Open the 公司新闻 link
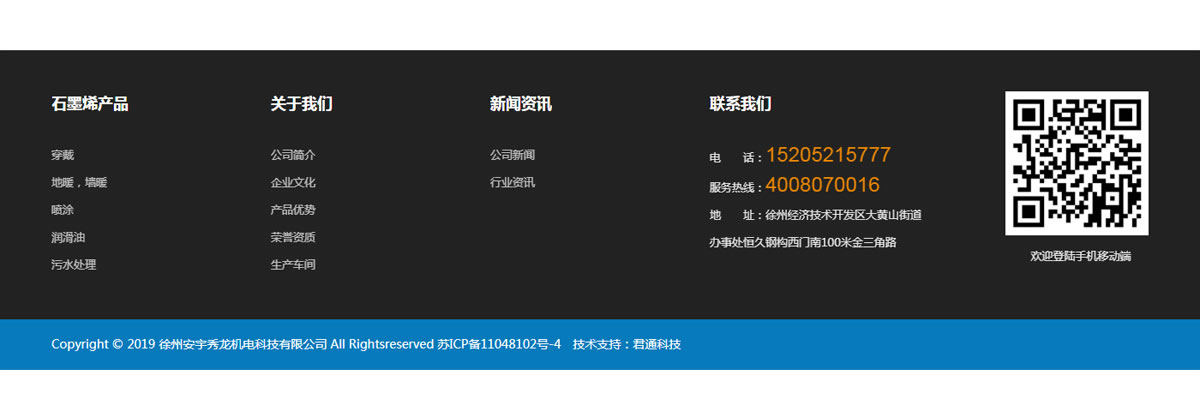The image size is (1200, 417). point(512,155)
